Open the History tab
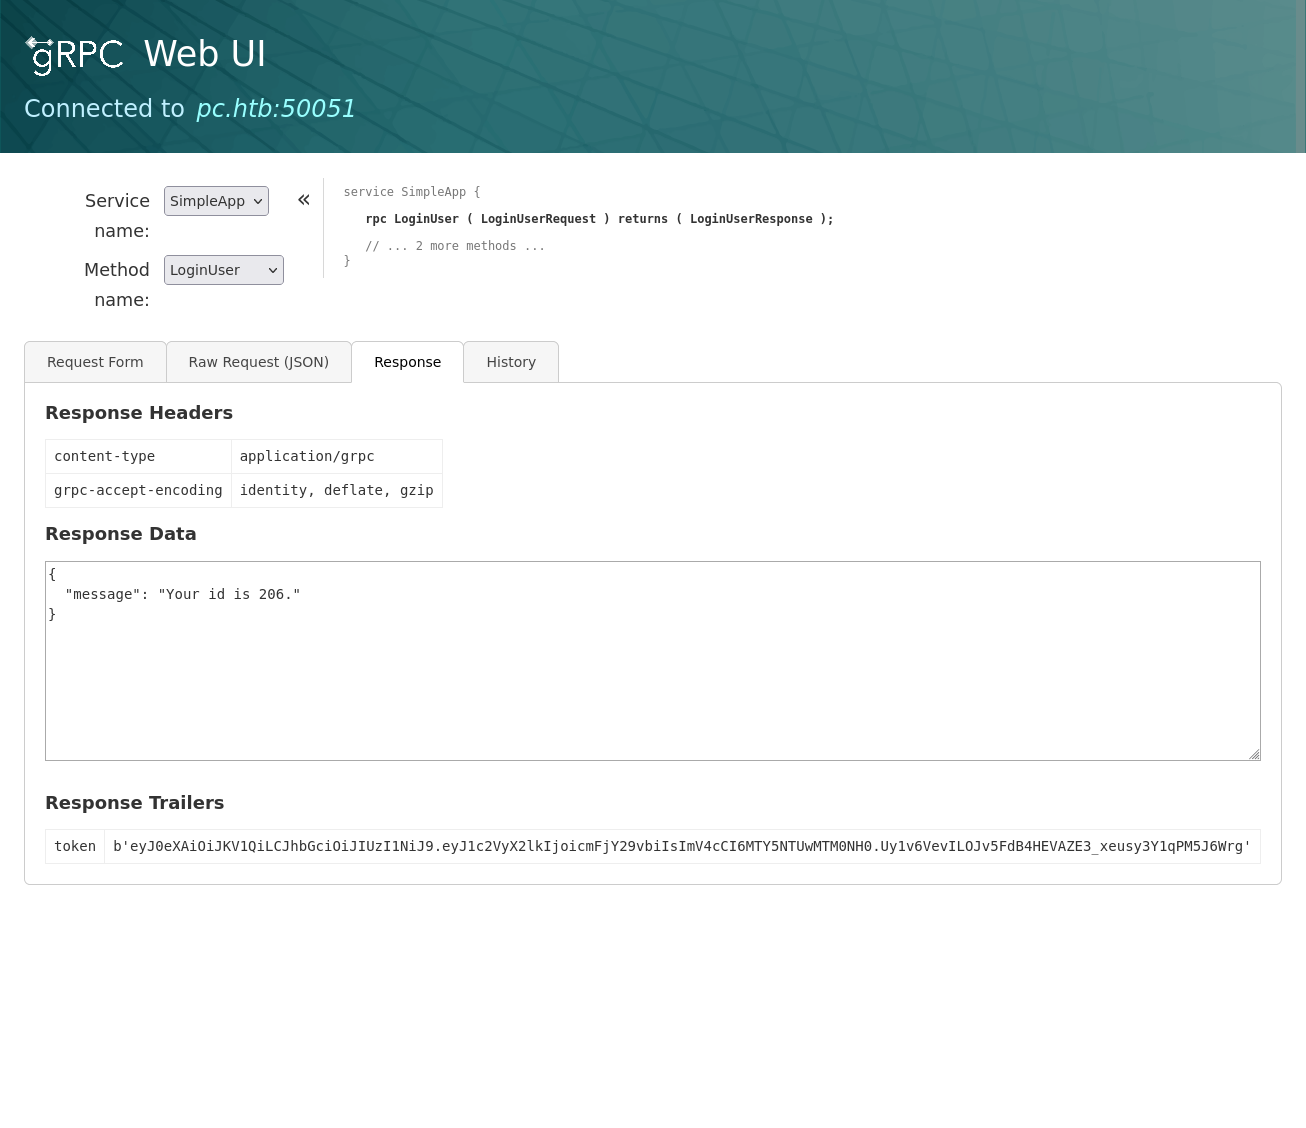Viewport: 1306px width, 1128px height. tap(511, 362)
